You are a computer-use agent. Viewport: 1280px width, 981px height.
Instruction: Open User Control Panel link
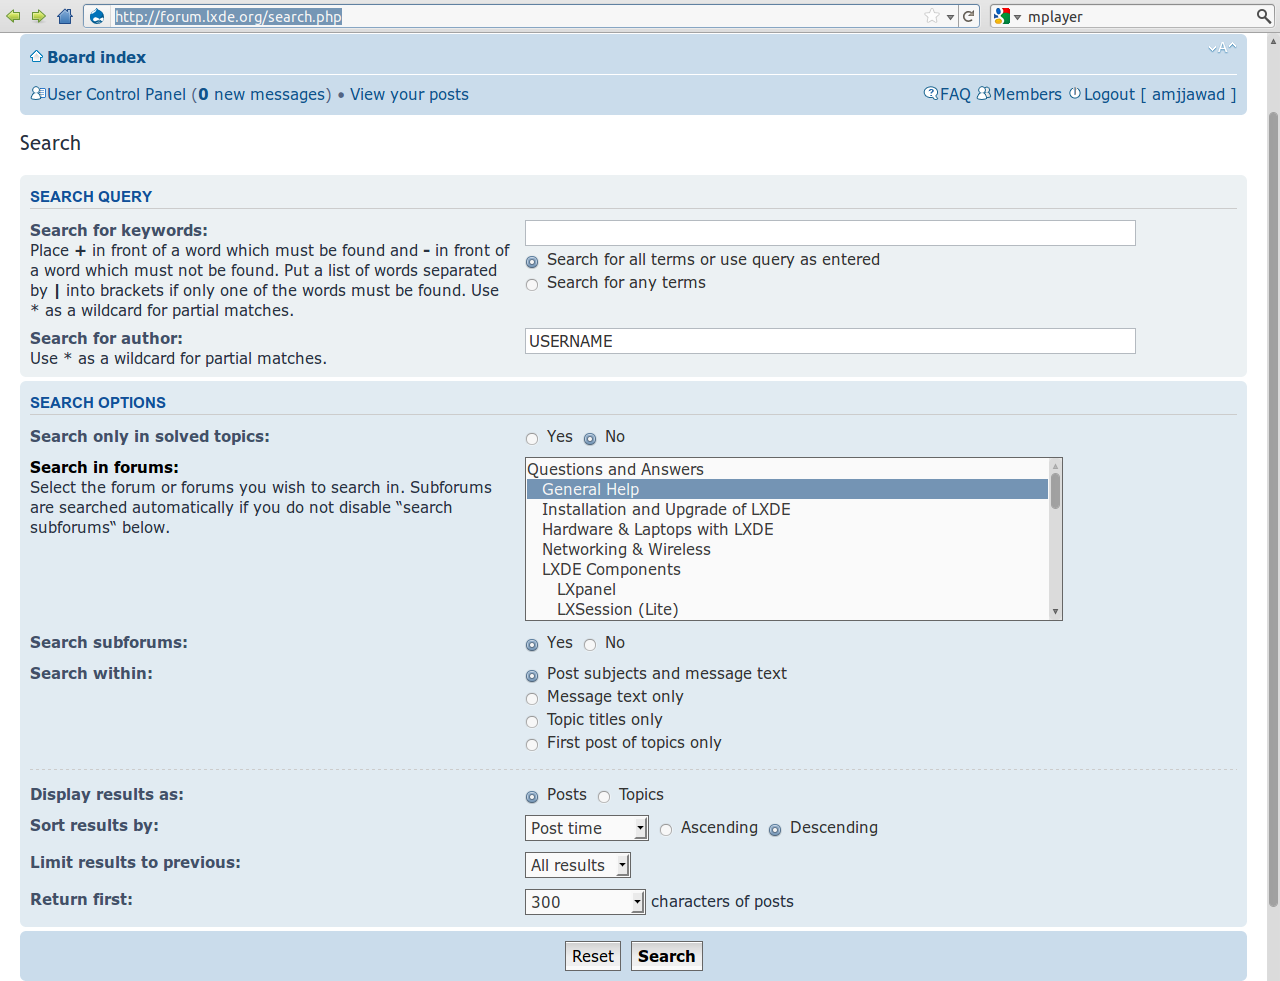(116, 94)
